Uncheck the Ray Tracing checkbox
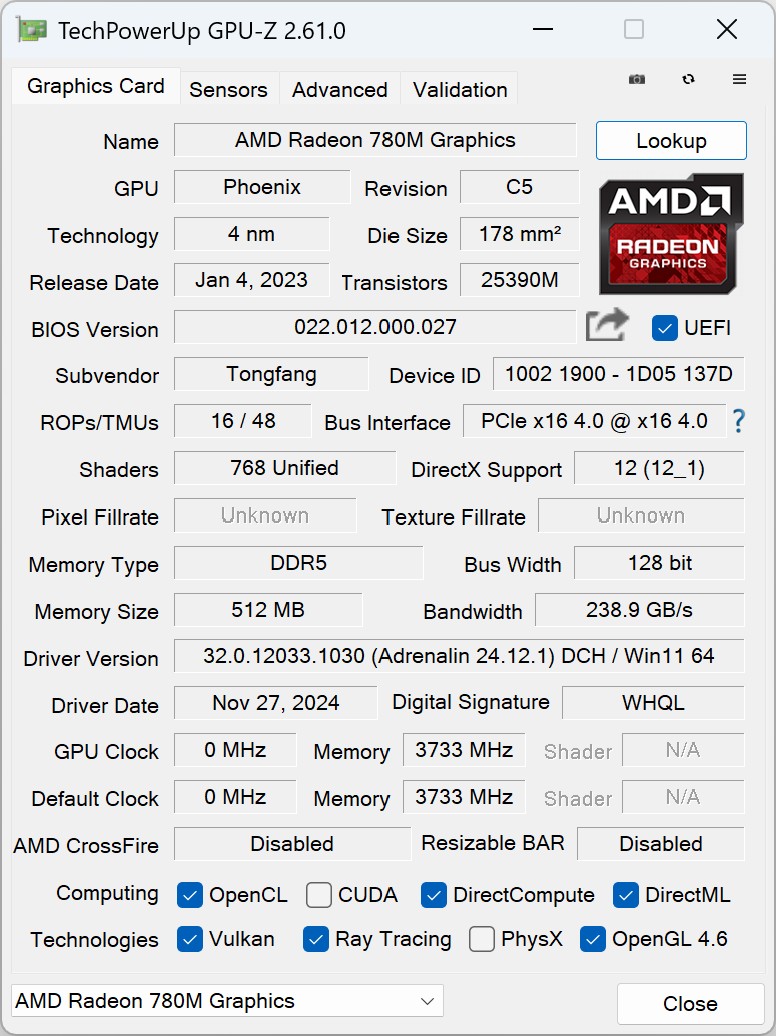Image resolution: width=776 pixels, height=1036 pixels. 316,939
